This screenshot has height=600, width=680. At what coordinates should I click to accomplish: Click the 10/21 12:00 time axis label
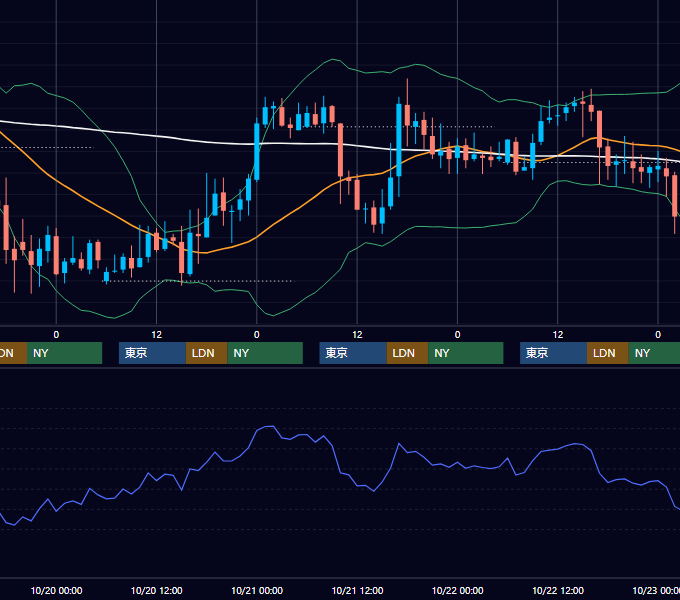point(357,590)
